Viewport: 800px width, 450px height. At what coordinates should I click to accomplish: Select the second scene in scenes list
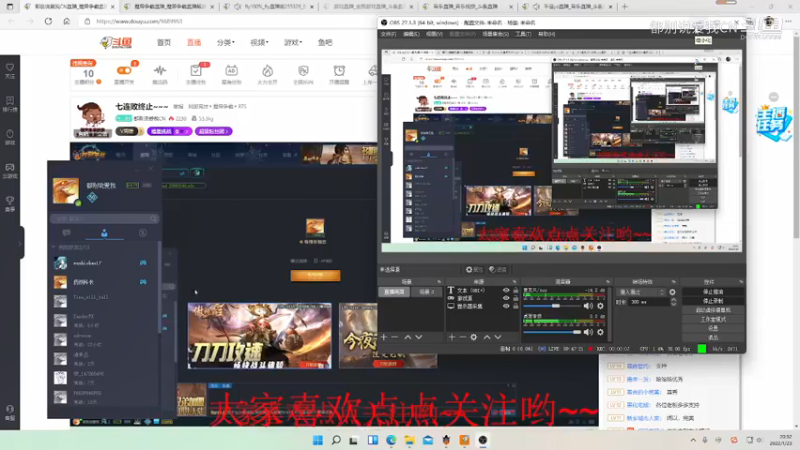pos(427,292)
